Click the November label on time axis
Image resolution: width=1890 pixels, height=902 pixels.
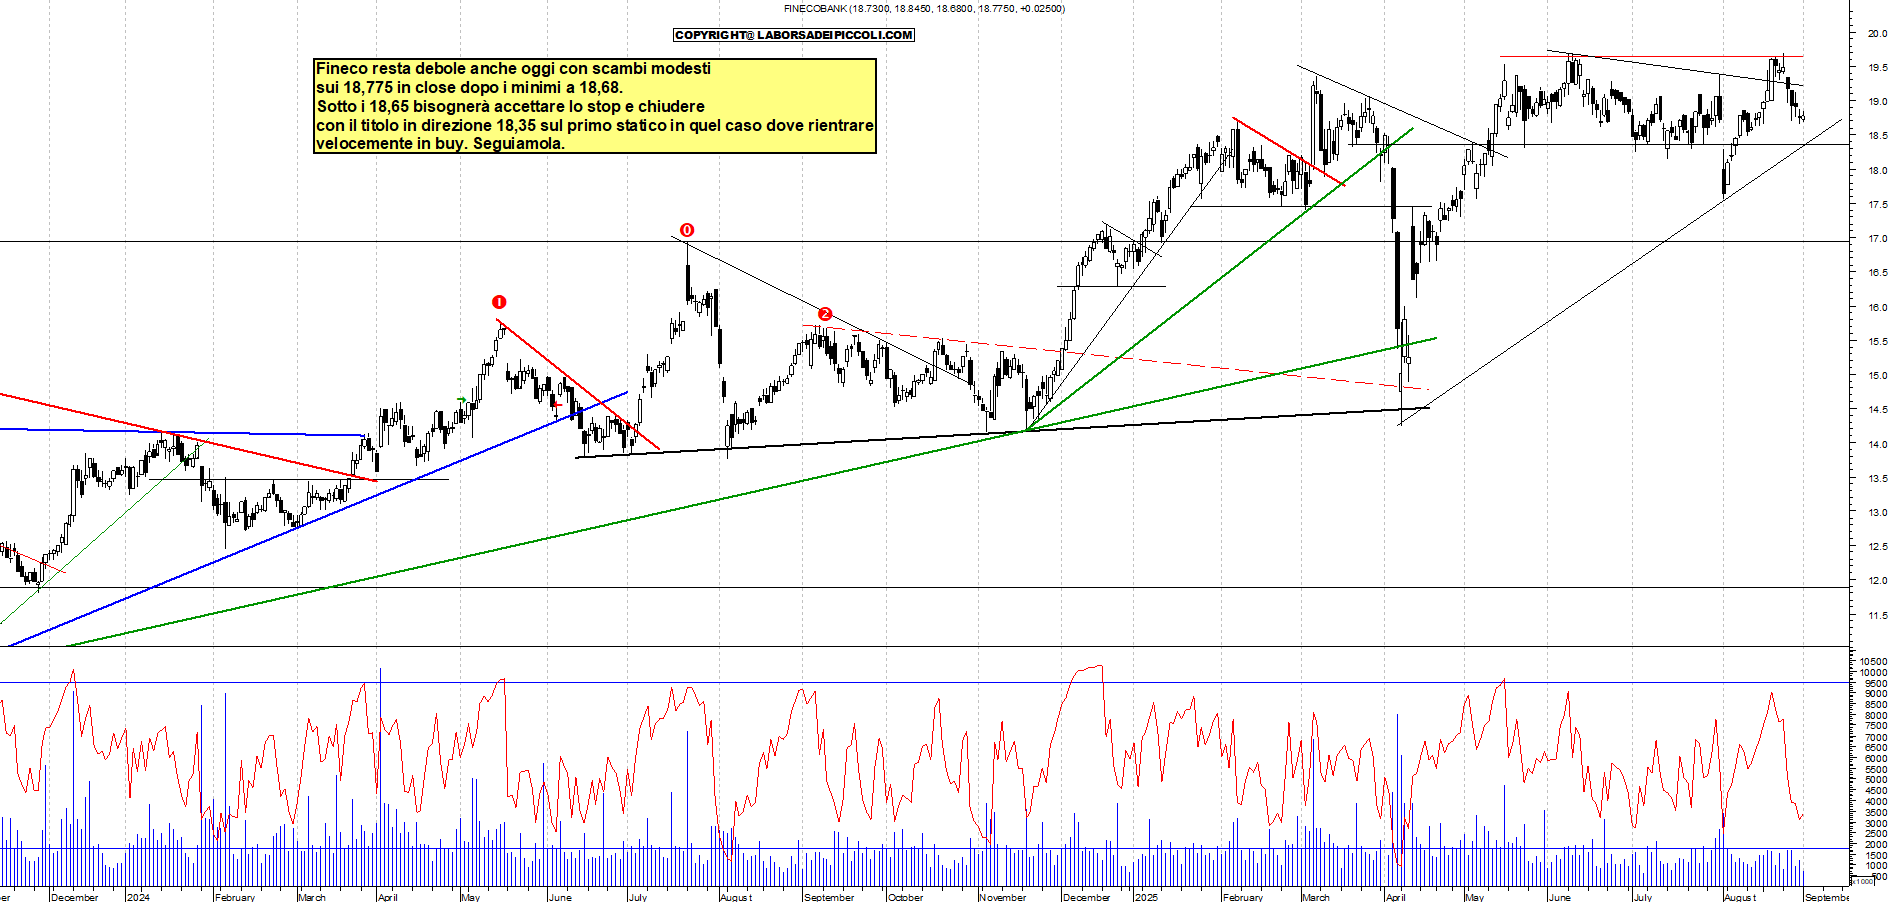pos(1003,897)
